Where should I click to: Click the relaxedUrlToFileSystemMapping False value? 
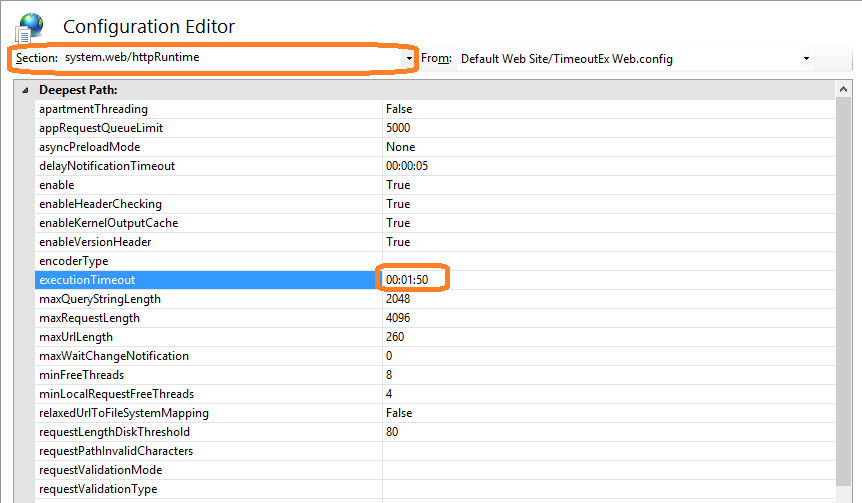[399, 413]
